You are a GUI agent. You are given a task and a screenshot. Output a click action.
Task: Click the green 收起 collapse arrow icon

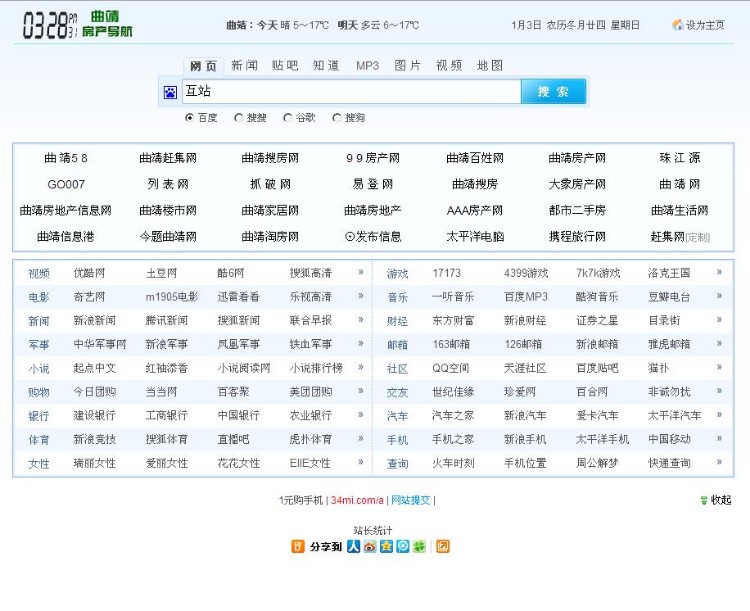(x=704, y=500)
